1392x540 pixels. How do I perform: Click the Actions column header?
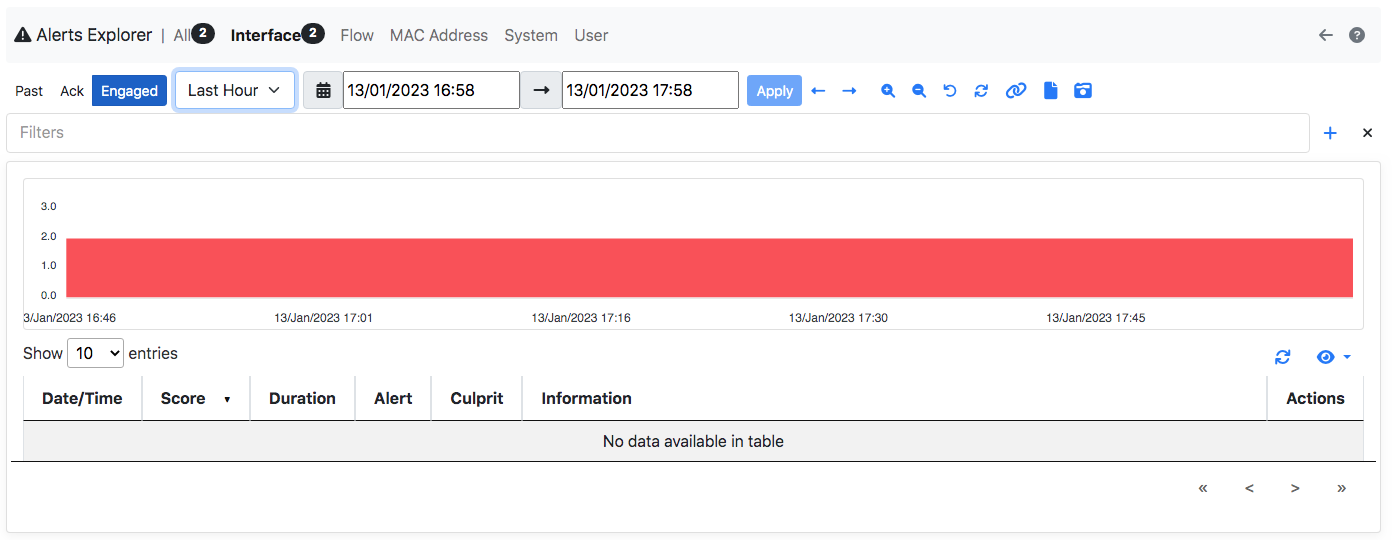[1315, 398]
